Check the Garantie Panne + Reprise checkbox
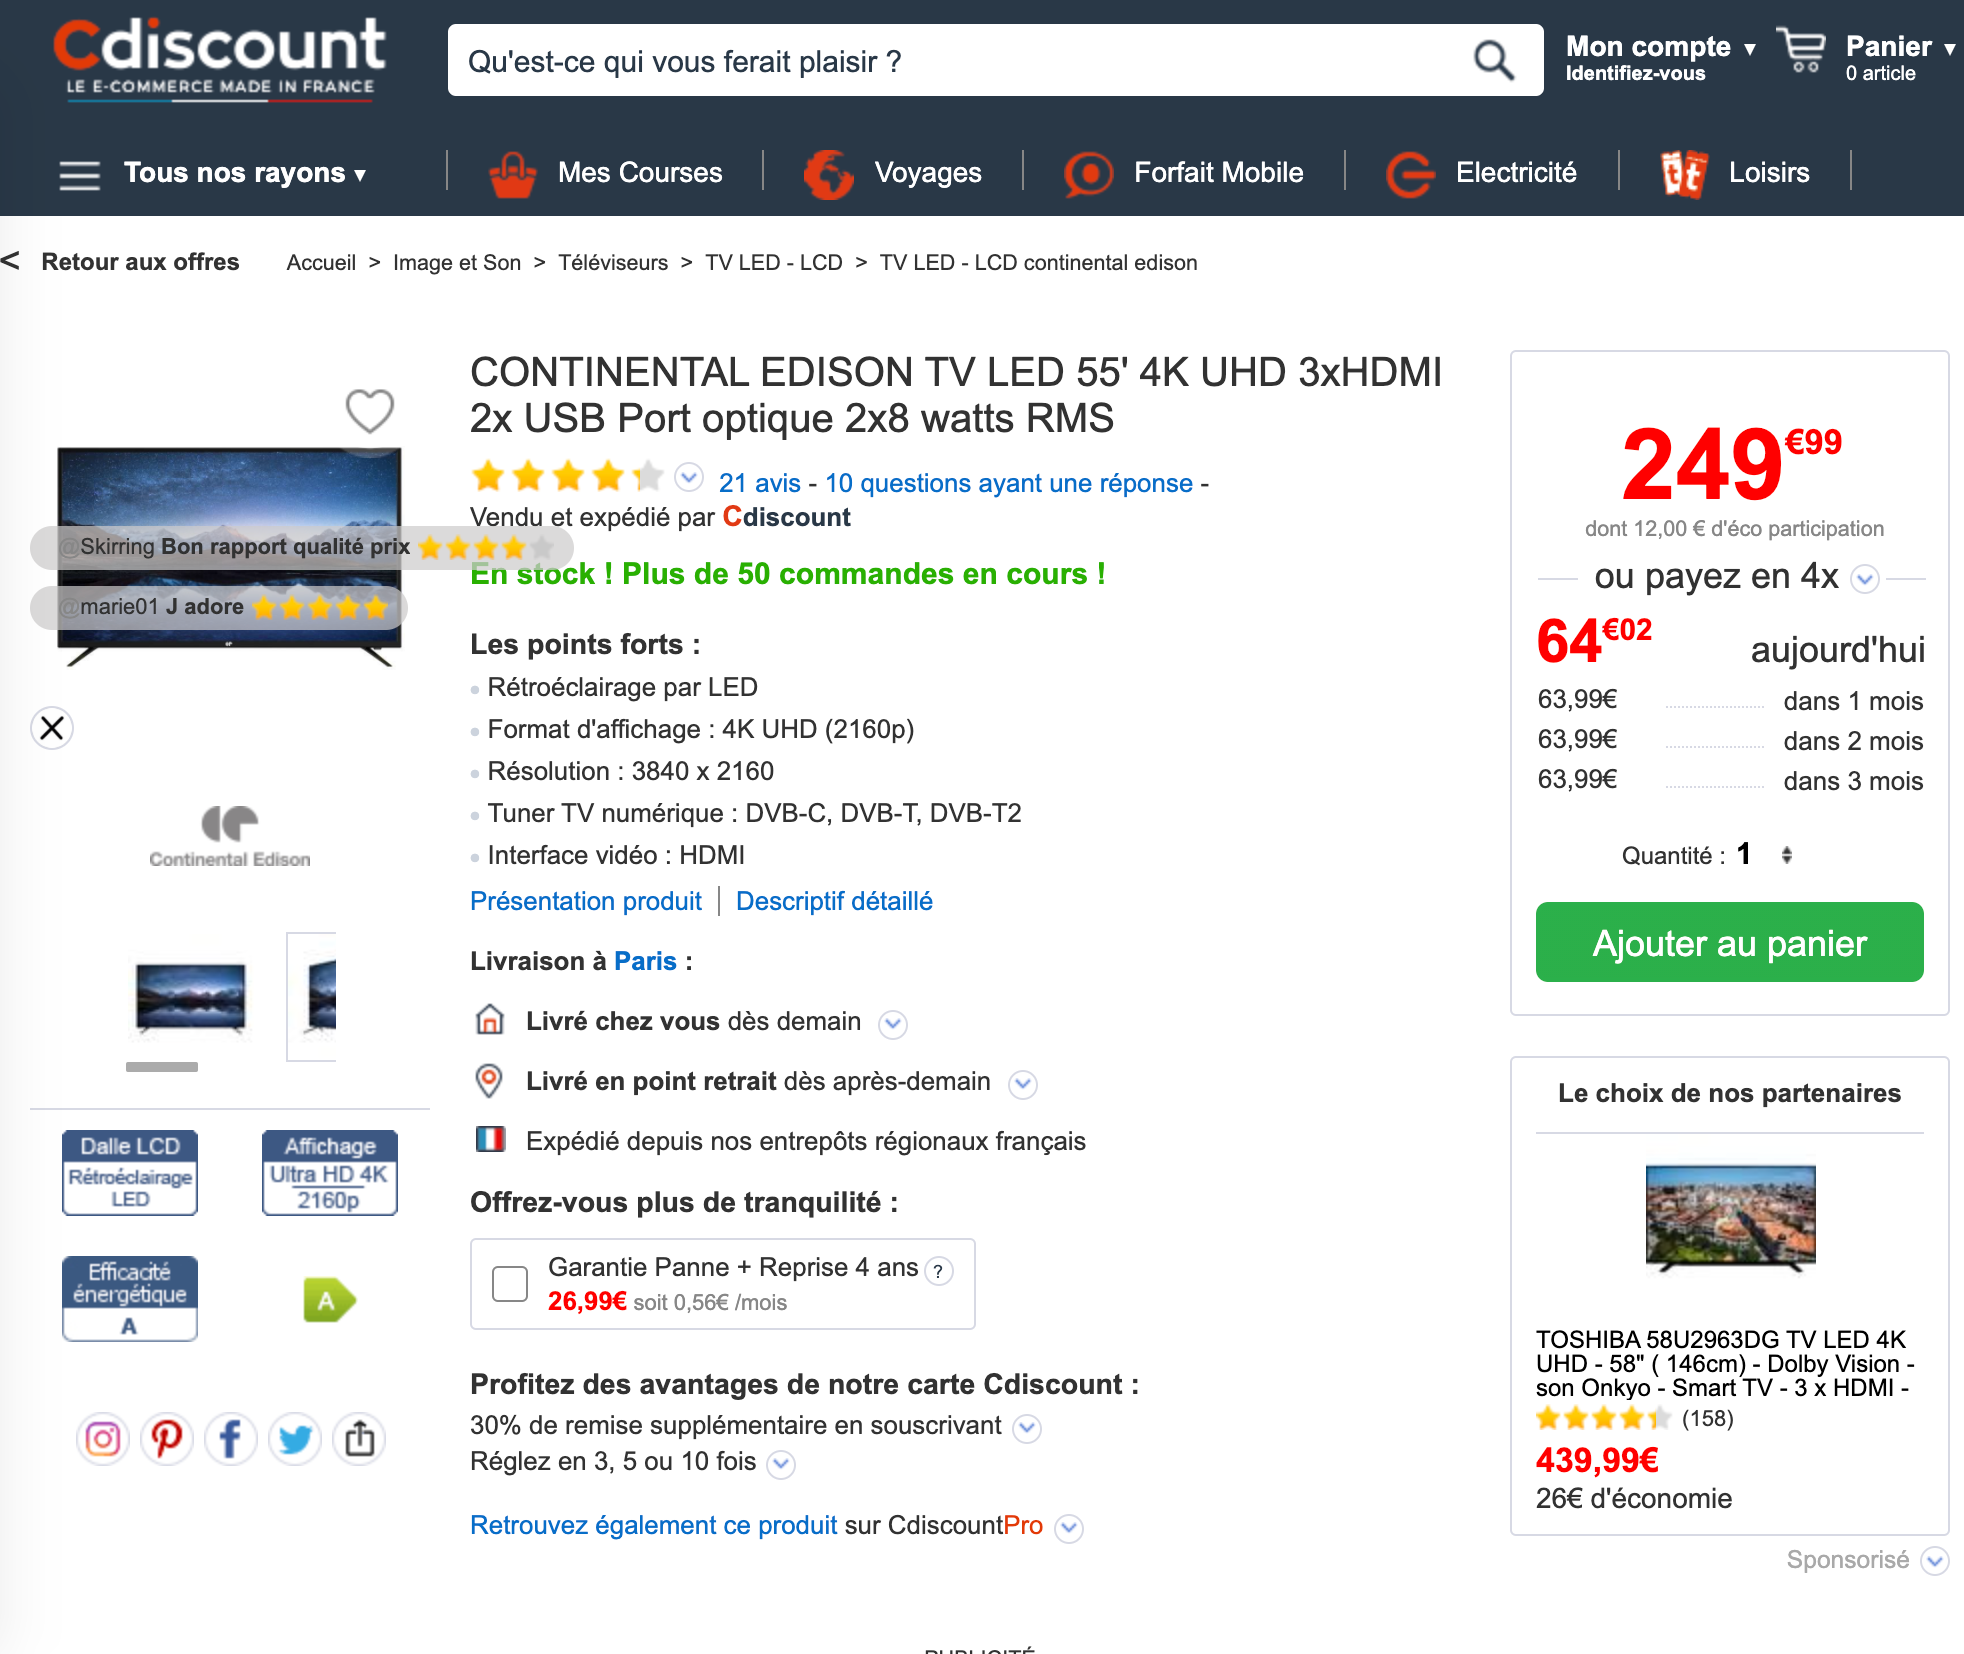Viewport: 1964px width, 1654px height. pyautogui.click(x=510, y=1284)
